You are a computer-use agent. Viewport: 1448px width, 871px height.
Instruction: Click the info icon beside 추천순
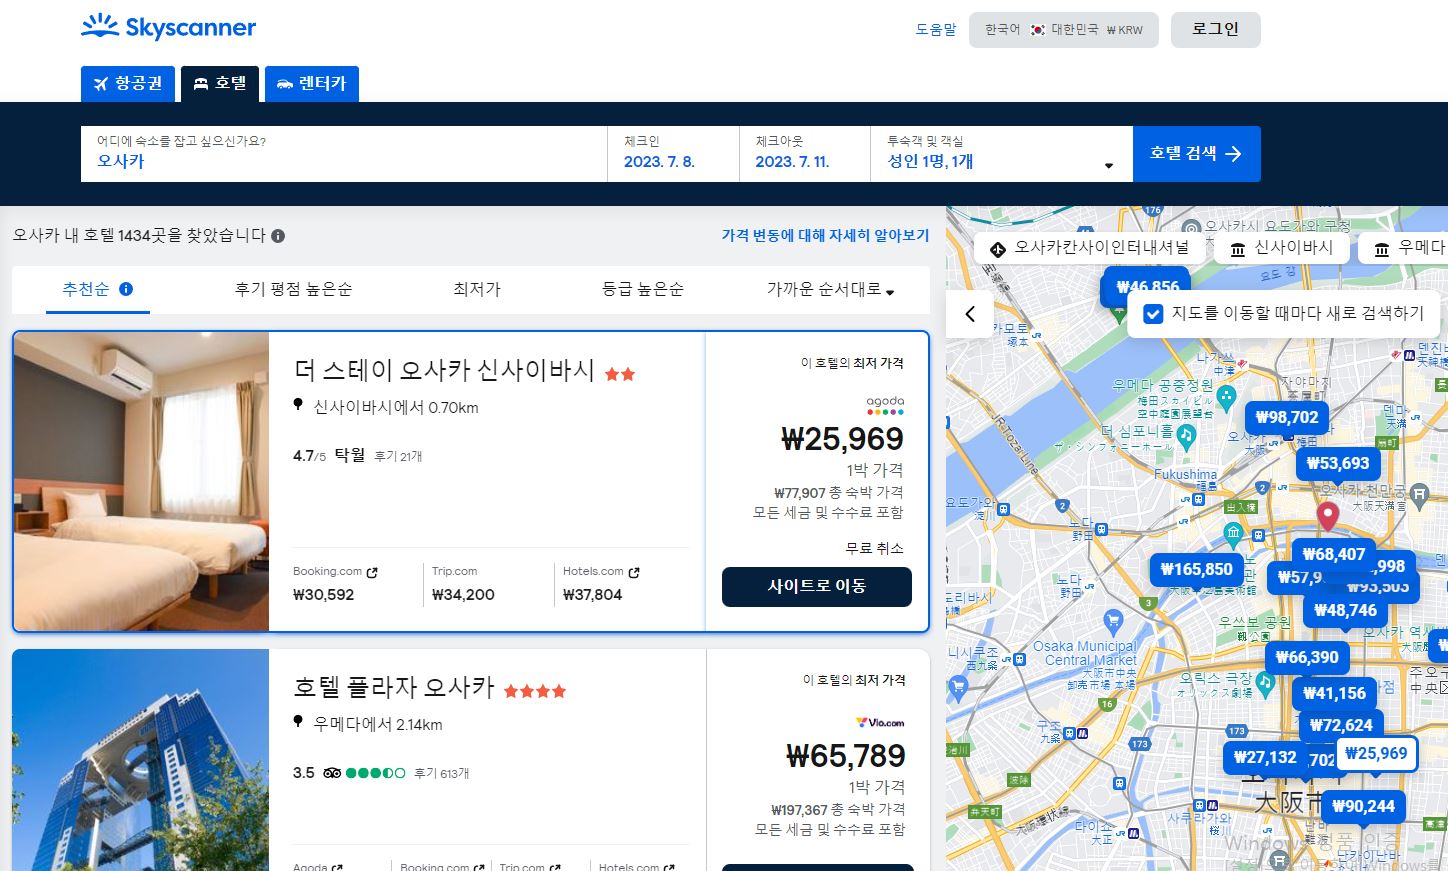tap(126, 289)
